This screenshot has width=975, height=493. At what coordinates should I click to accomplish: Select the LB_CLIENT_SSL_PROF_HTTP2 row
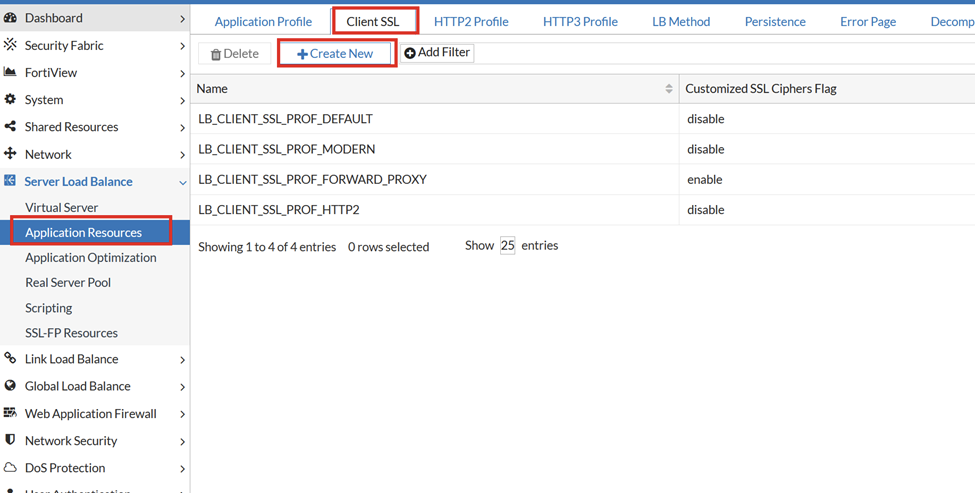(x=583, y=210)
